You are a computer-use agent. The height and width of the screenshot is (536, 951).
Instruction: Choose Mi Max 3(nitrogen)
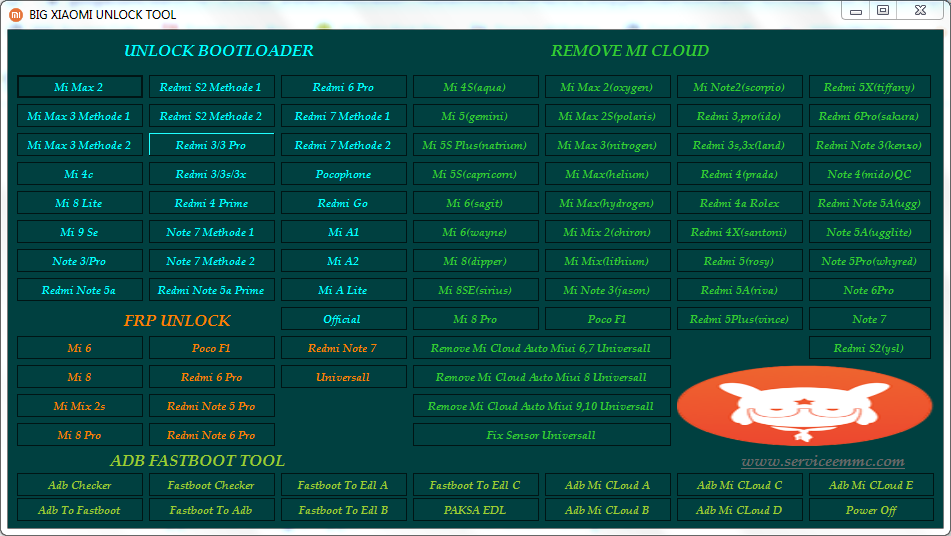pyautogui.click(x=608, y=145)
